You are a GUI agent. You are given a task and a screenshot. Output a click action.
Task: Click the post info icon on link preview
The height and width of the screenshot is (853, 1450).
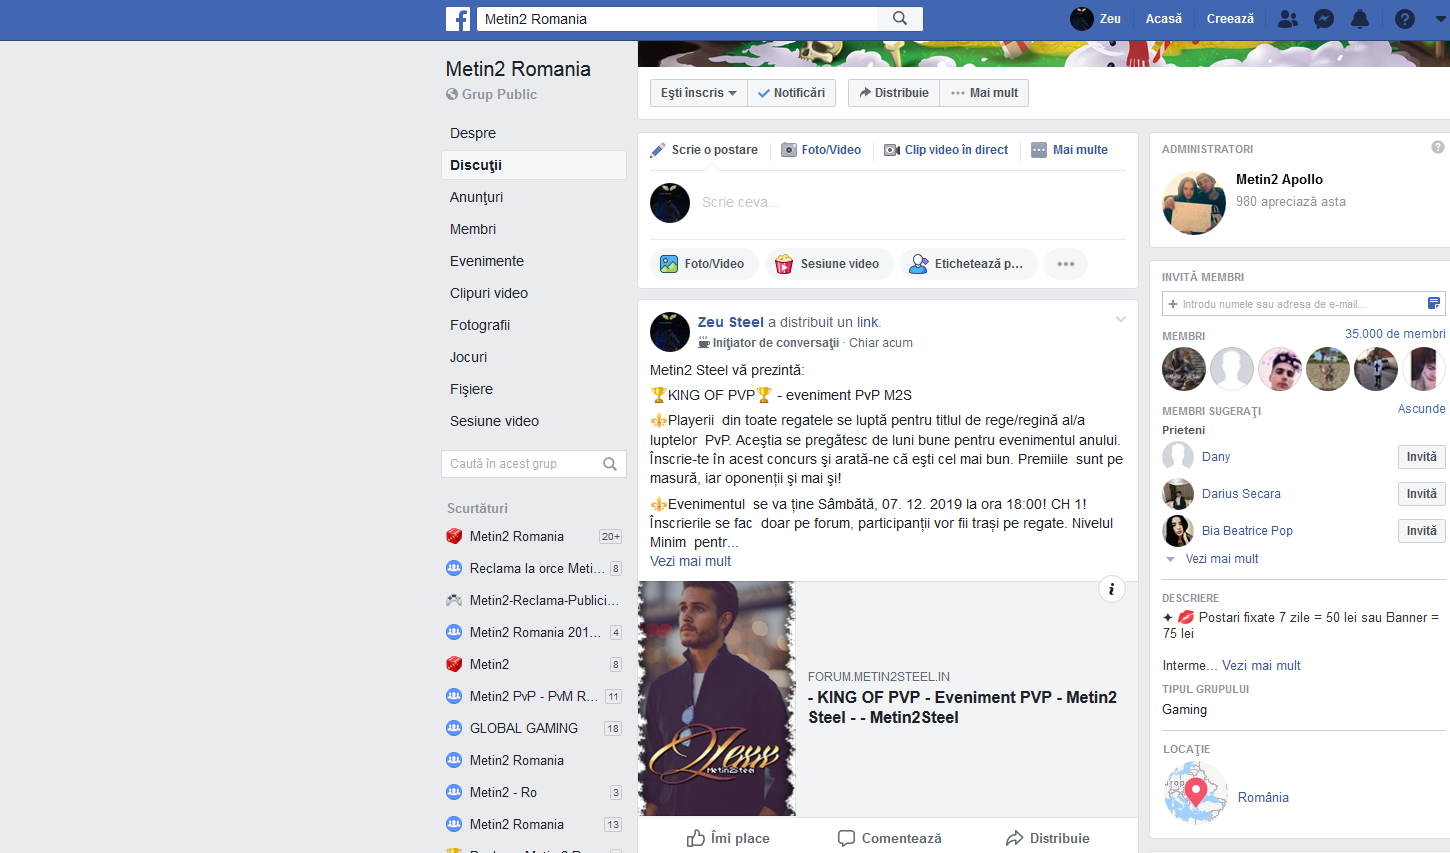[1112, 589]
